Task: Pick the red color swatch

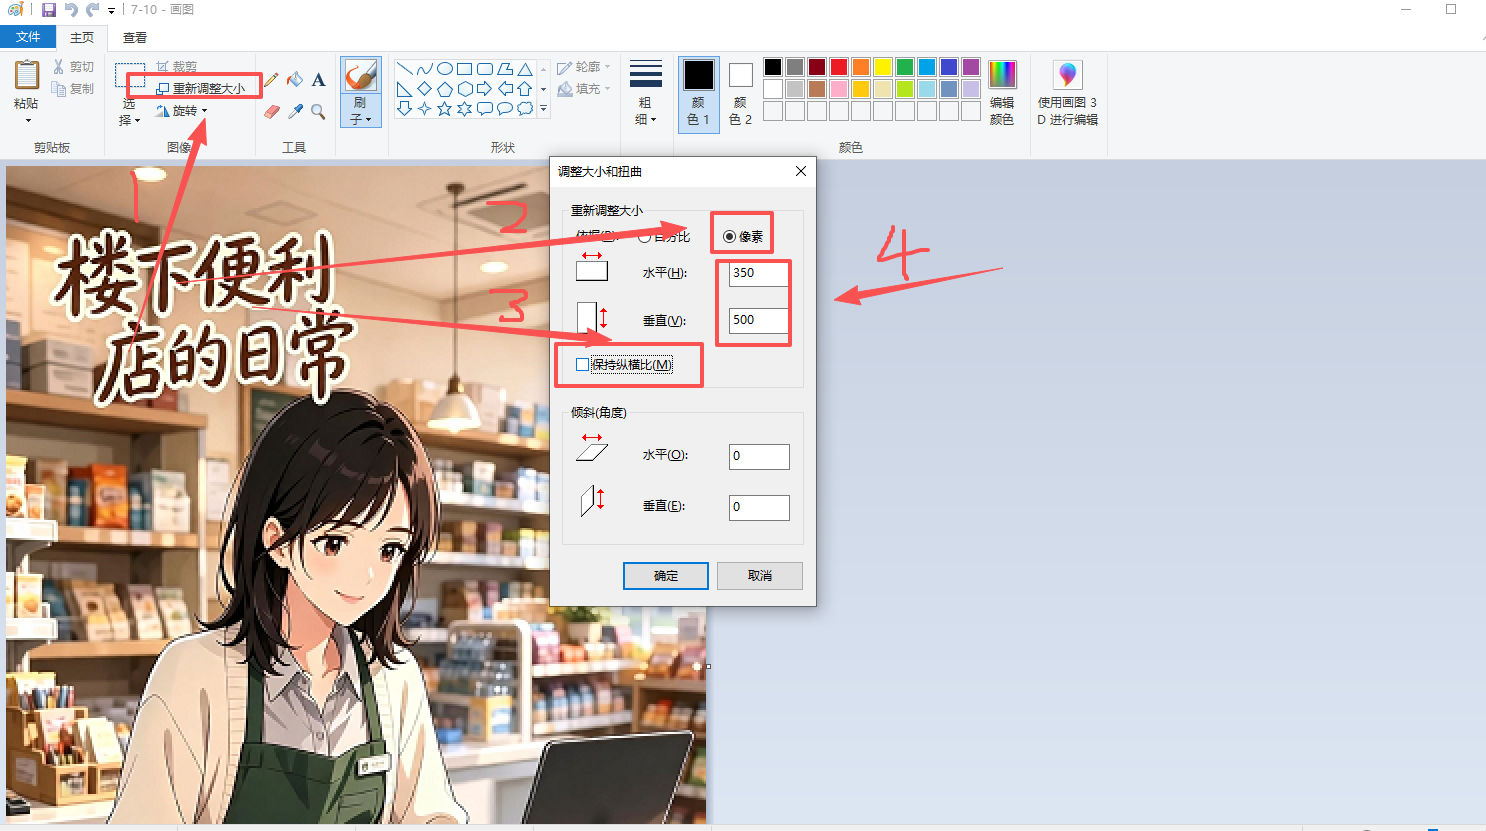Action: point(839,67)
